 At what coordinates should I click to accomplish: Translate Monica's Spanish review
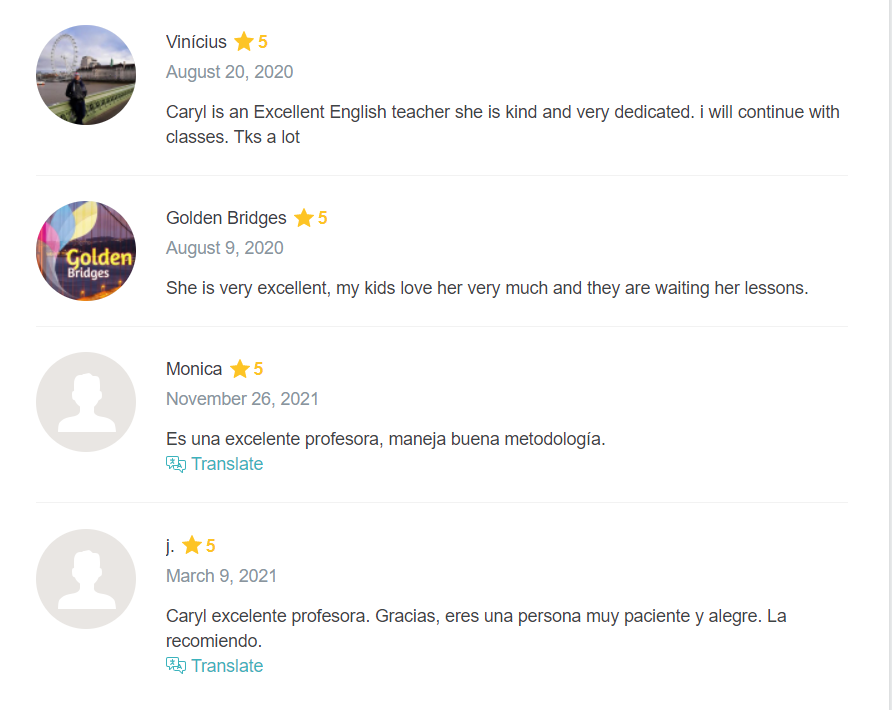227,464
